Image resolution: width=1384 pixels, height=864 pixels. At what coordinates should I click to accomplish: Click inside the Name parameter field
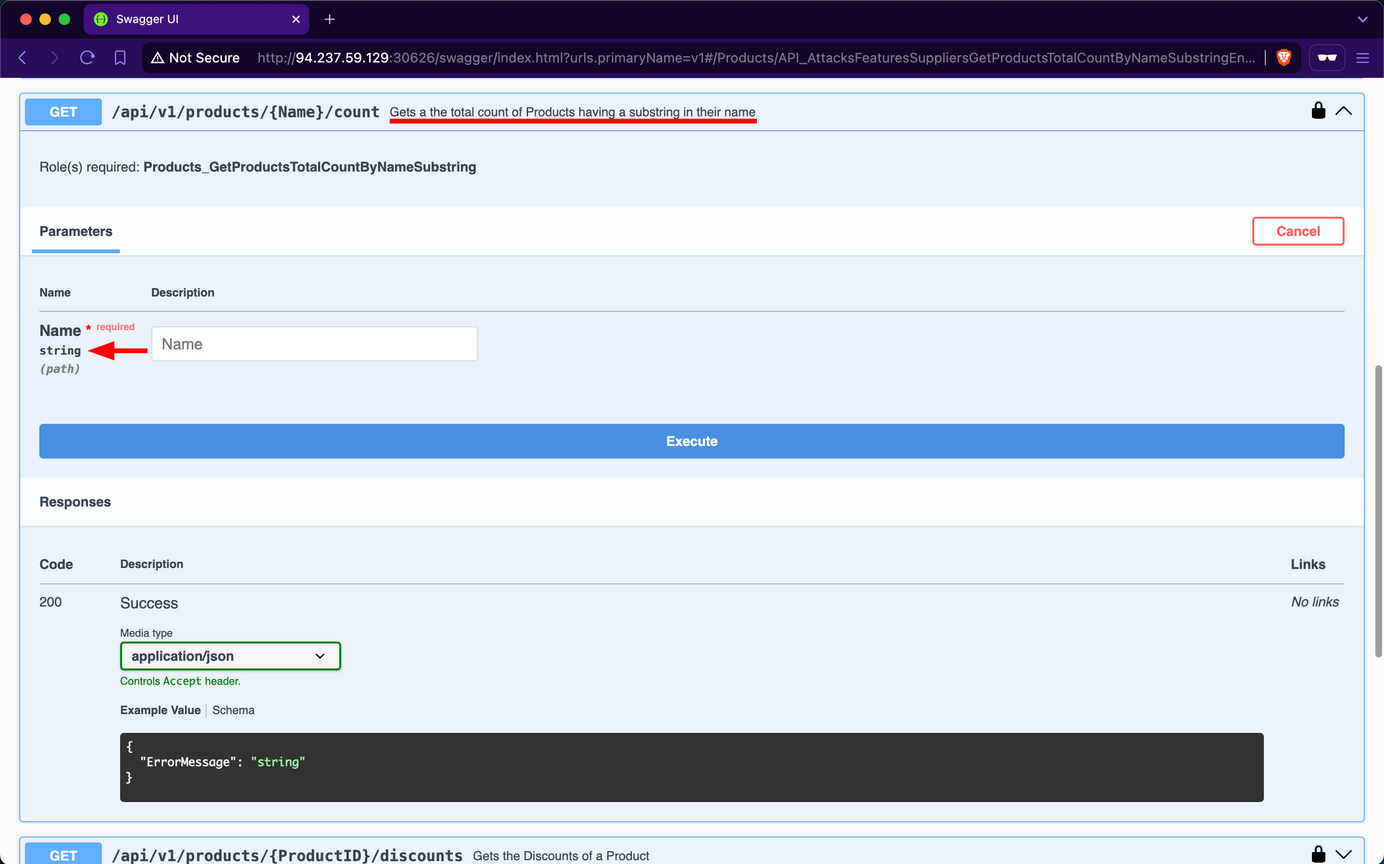click(x=313, y=343)
